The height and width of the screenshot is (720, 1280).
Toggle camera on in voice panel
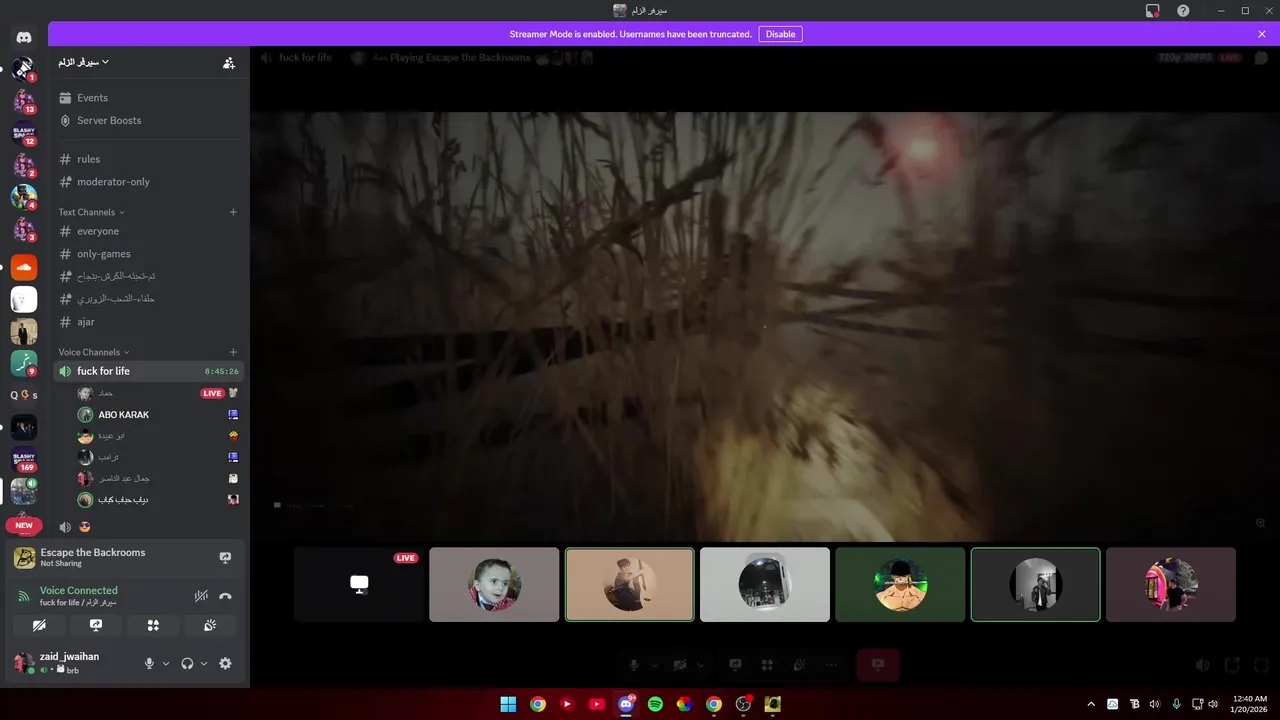click(x=39, y=625)
